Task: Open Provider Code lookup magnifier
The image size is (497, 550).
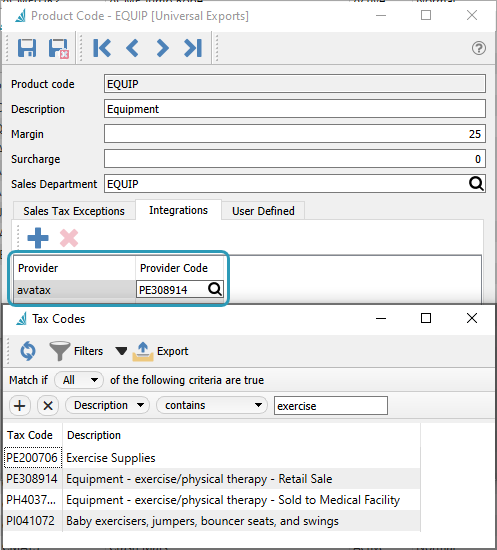Action: point(215,289)
